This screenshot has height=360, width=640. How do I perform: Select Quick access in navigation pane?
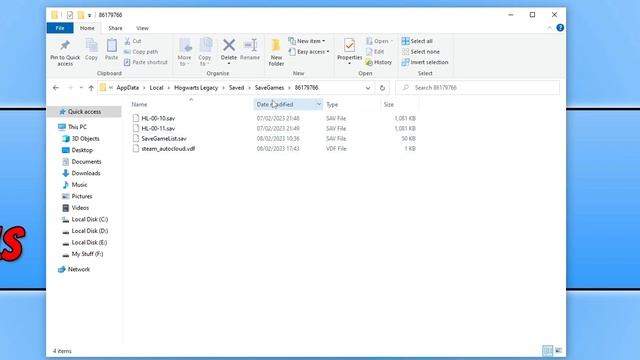84,112
